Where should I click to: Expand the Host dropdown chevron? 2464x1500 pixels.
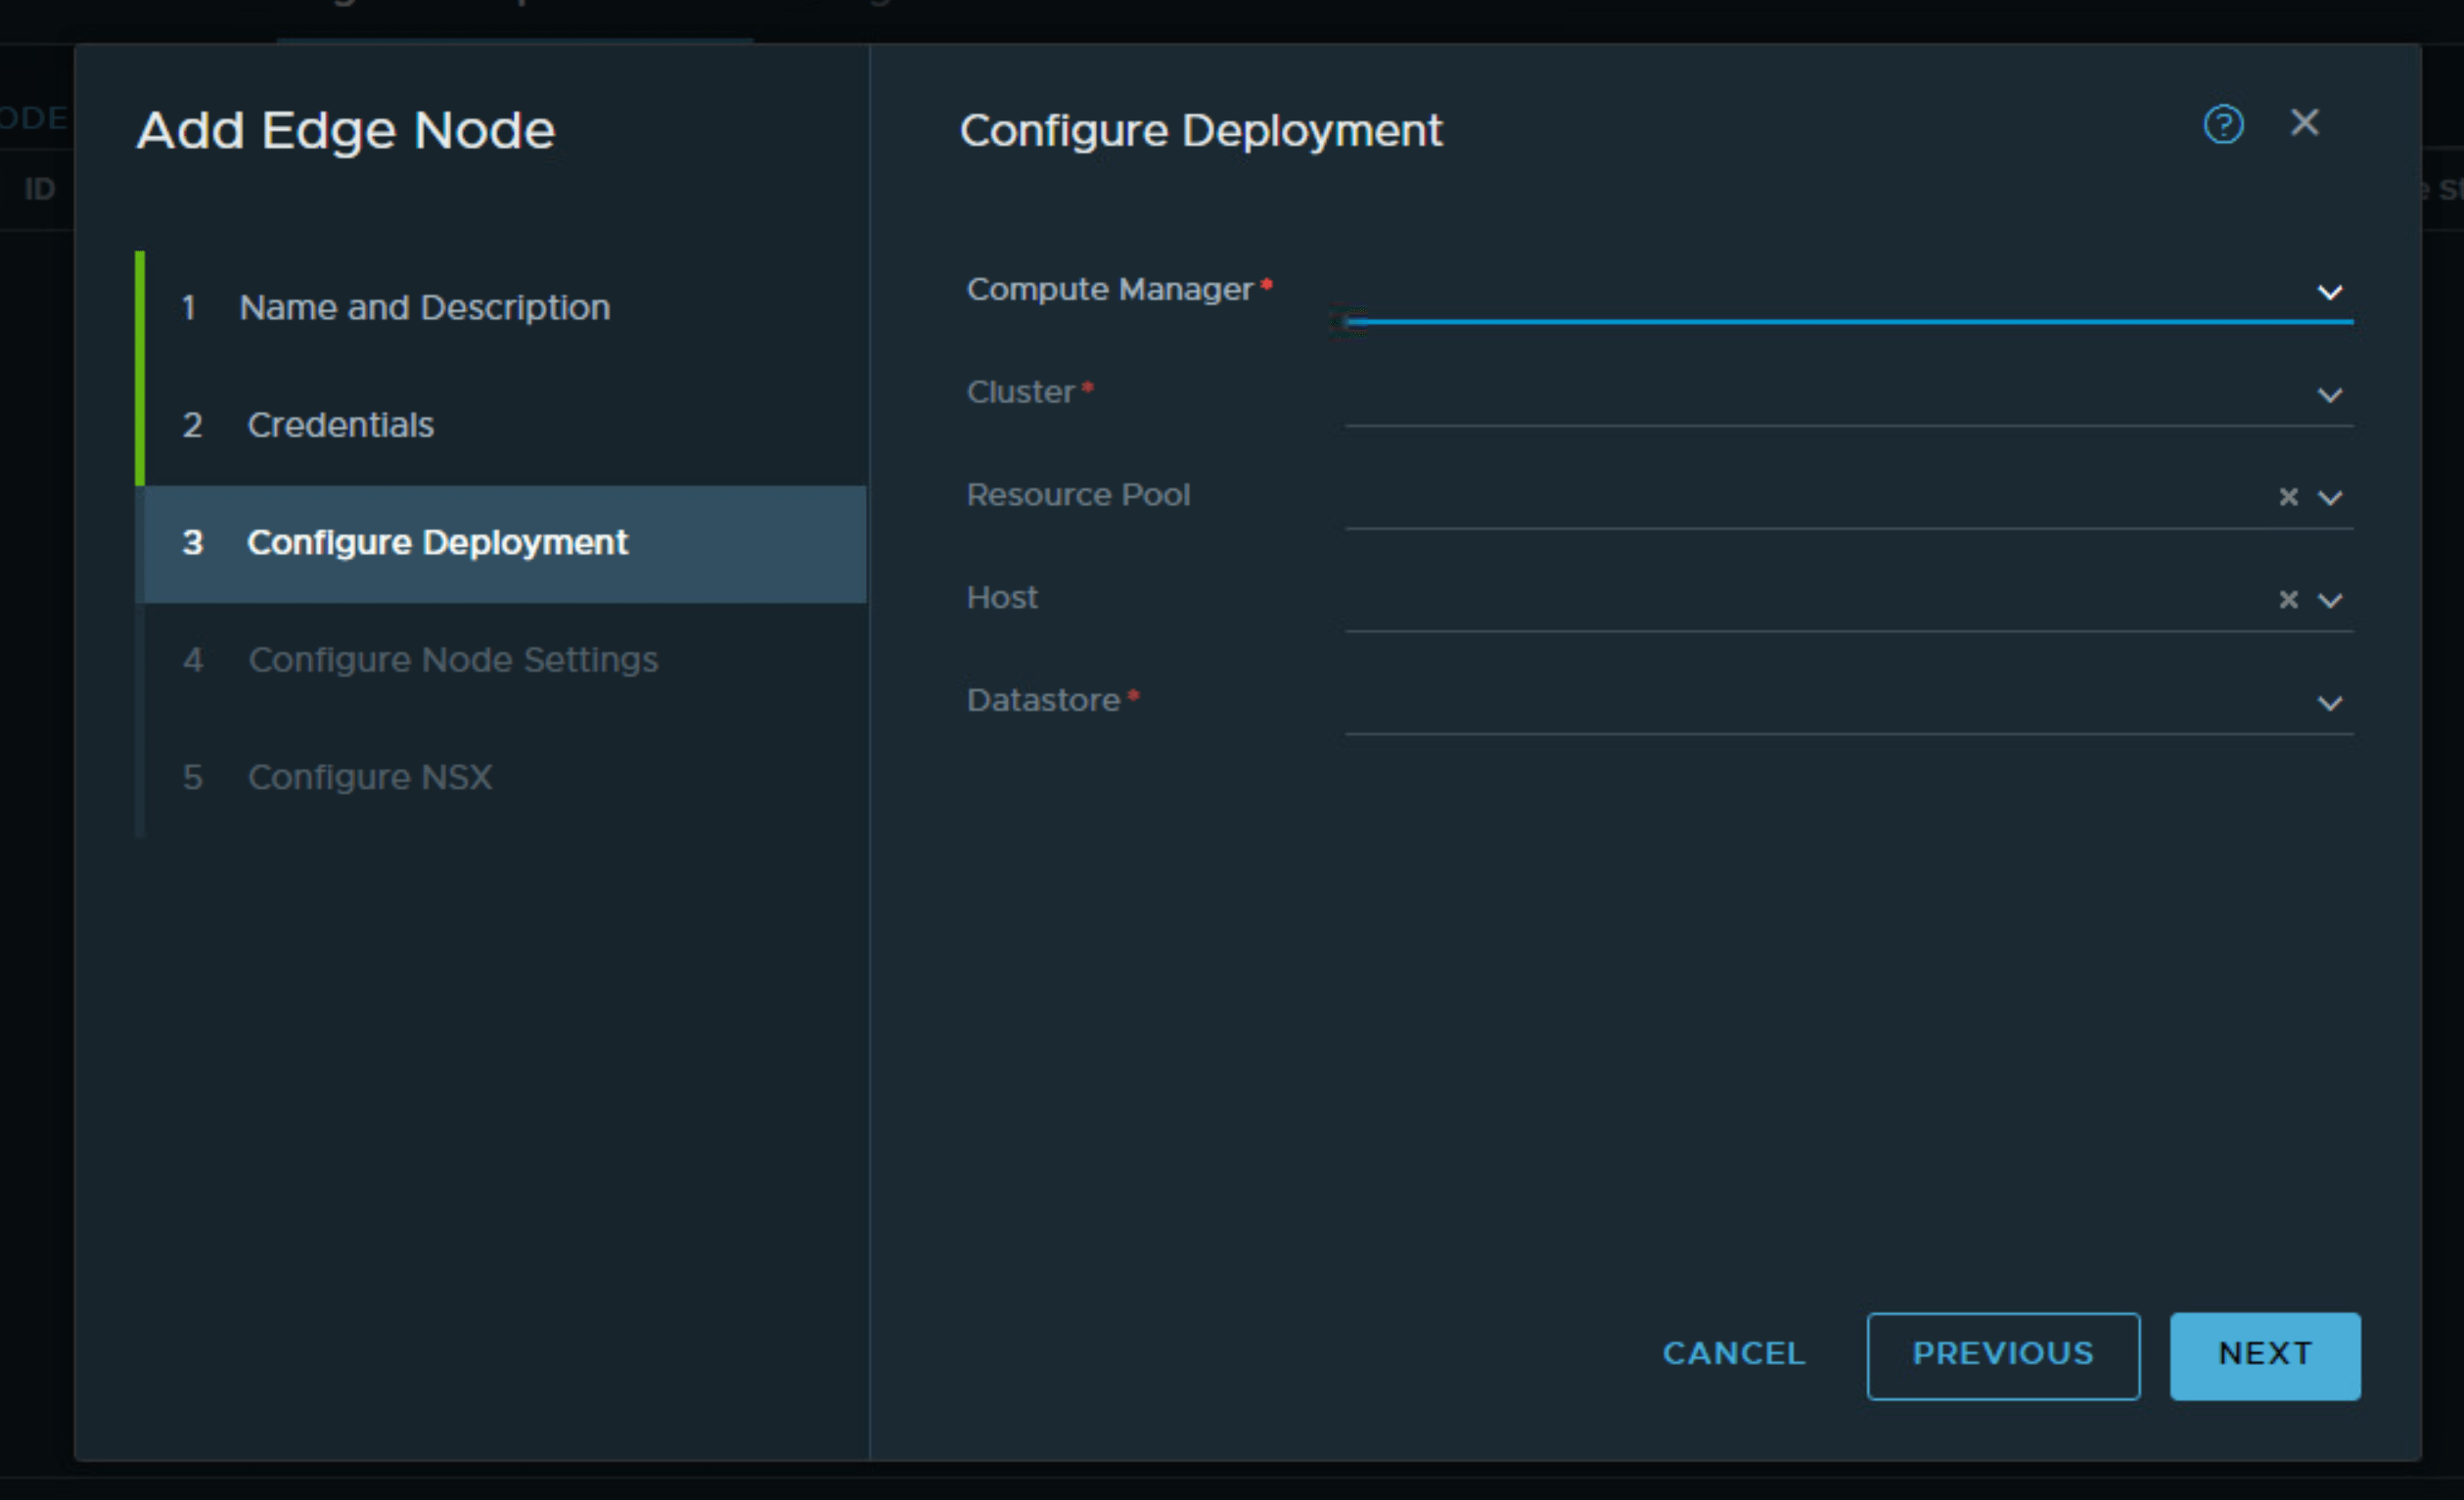2329,601
